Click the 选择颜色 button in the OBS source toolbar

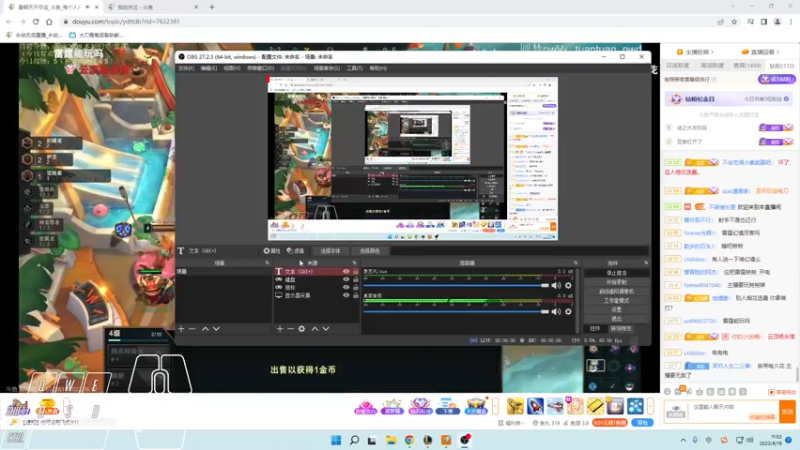(369, 251)
